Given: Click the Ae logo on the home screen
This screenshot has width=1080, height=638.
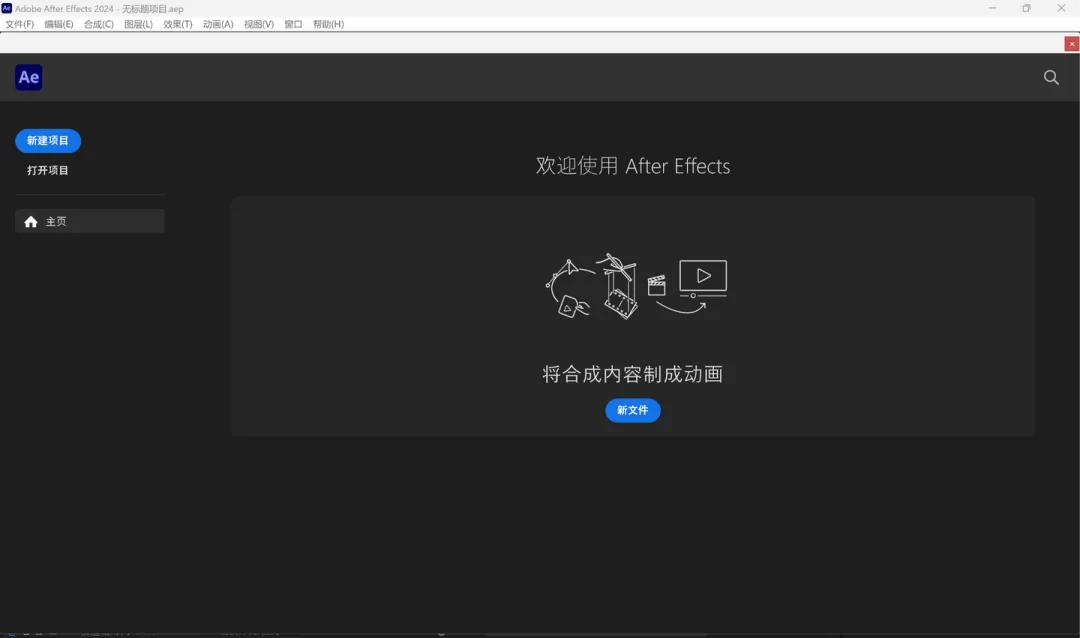Looking at the screenshot, I should (x=28, y=77).
